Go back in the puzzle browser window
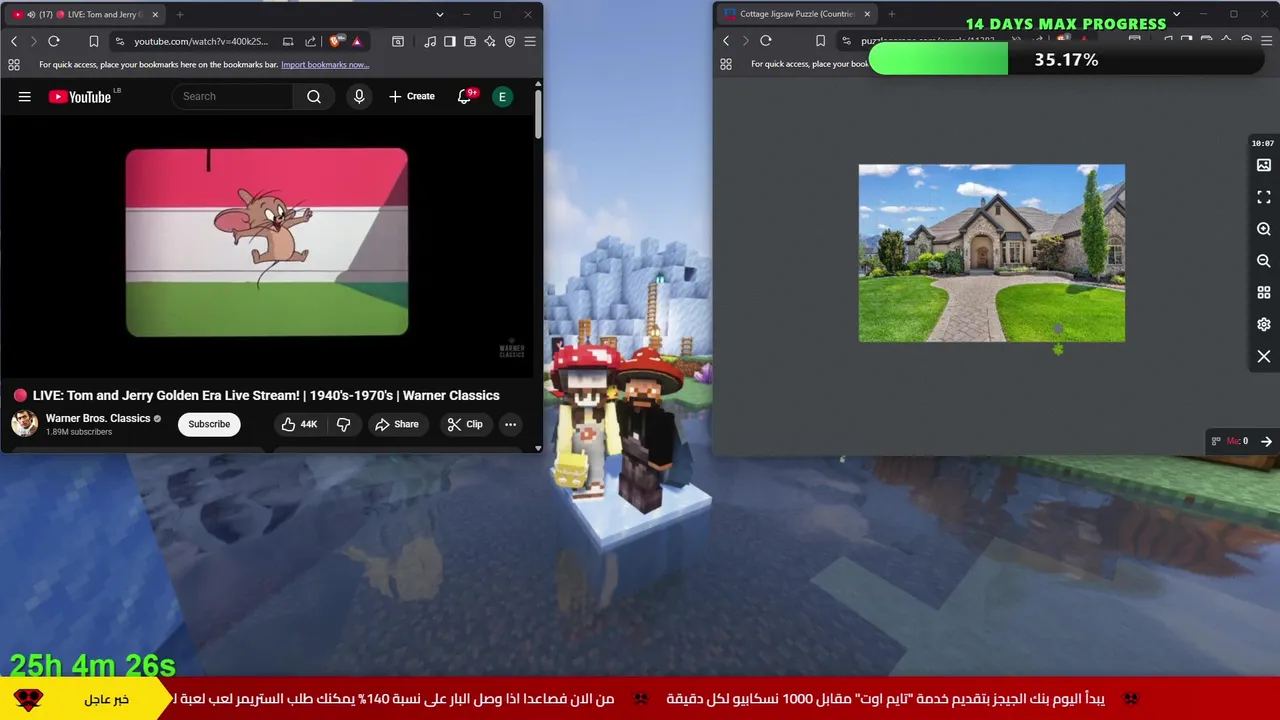The image size is (1280, 720). [726, 41]
